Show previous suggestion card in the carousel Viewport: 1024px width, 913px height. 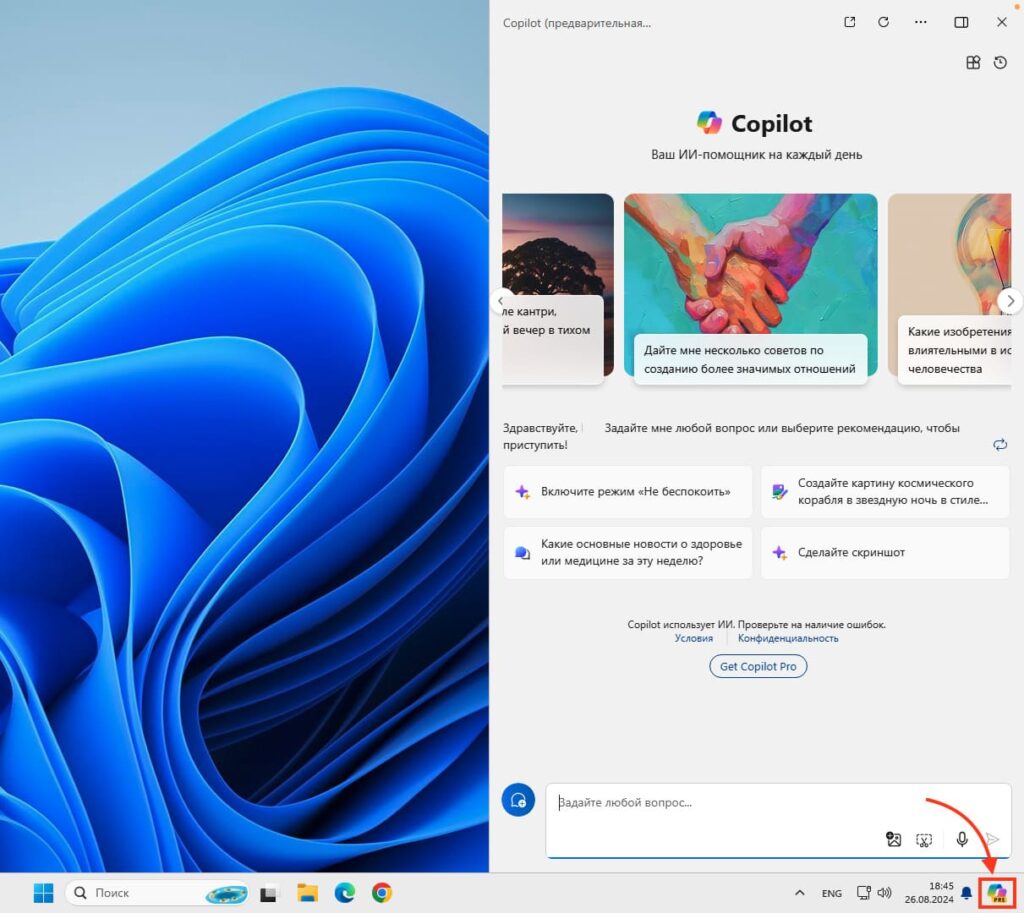502,301
